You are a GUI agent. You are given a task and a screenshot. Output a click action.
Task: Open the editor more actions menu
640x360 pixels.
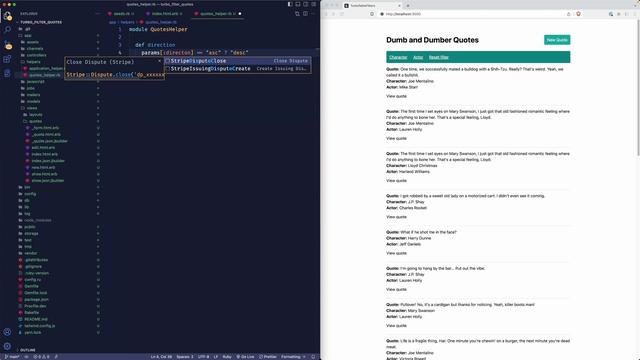(313, 13)
